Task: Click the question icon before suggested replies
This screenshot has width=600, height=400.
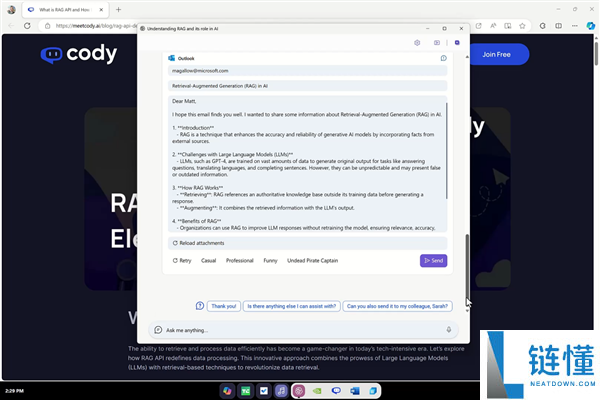Action: click(200, 306)
